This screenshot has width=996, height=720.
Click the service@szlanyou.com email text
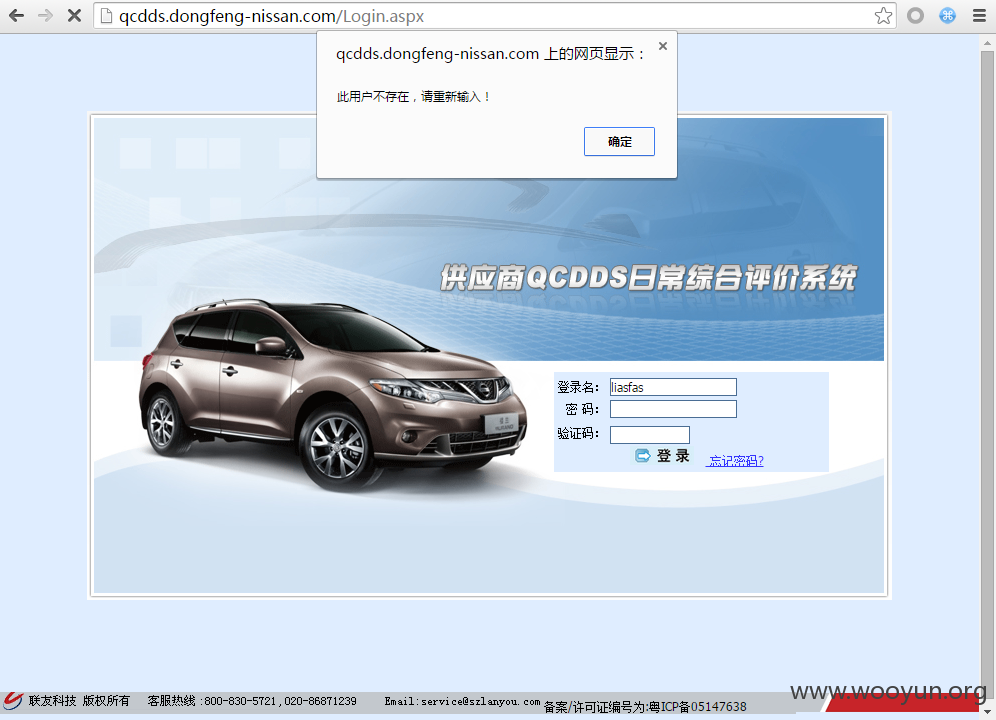click(x=462, y=702)
